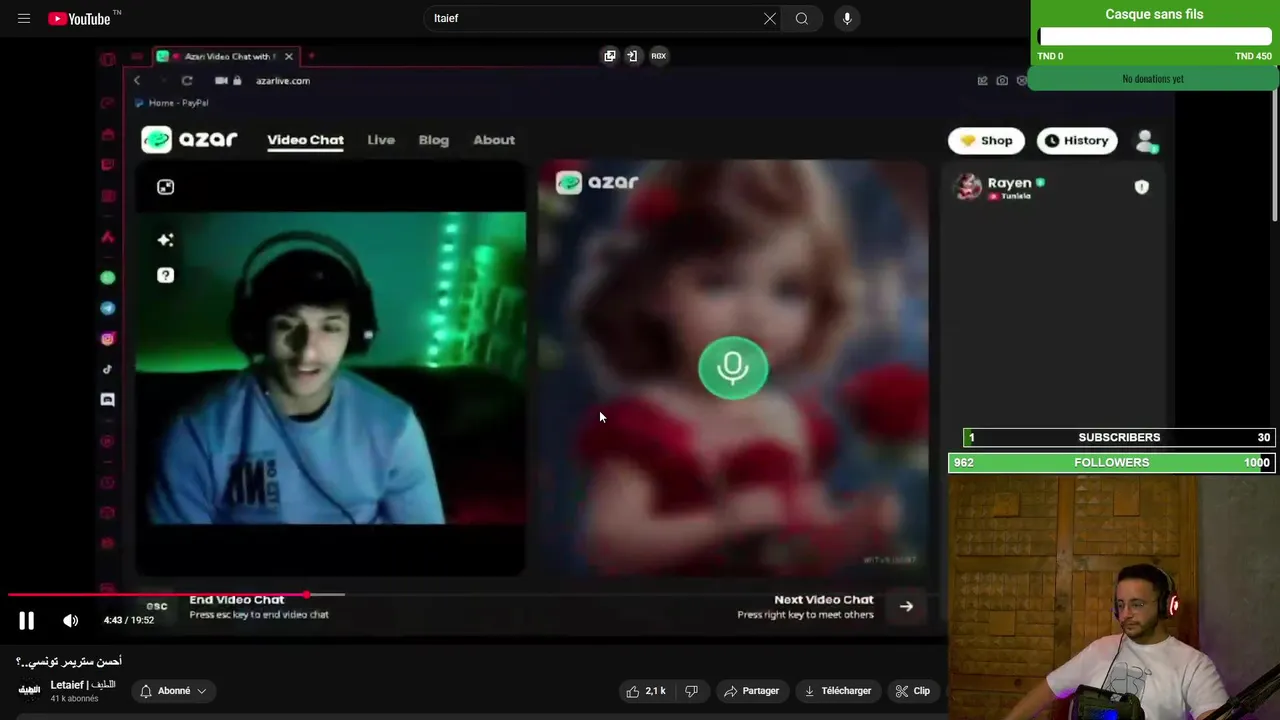Select the About tab in Azar

[494, 140]
